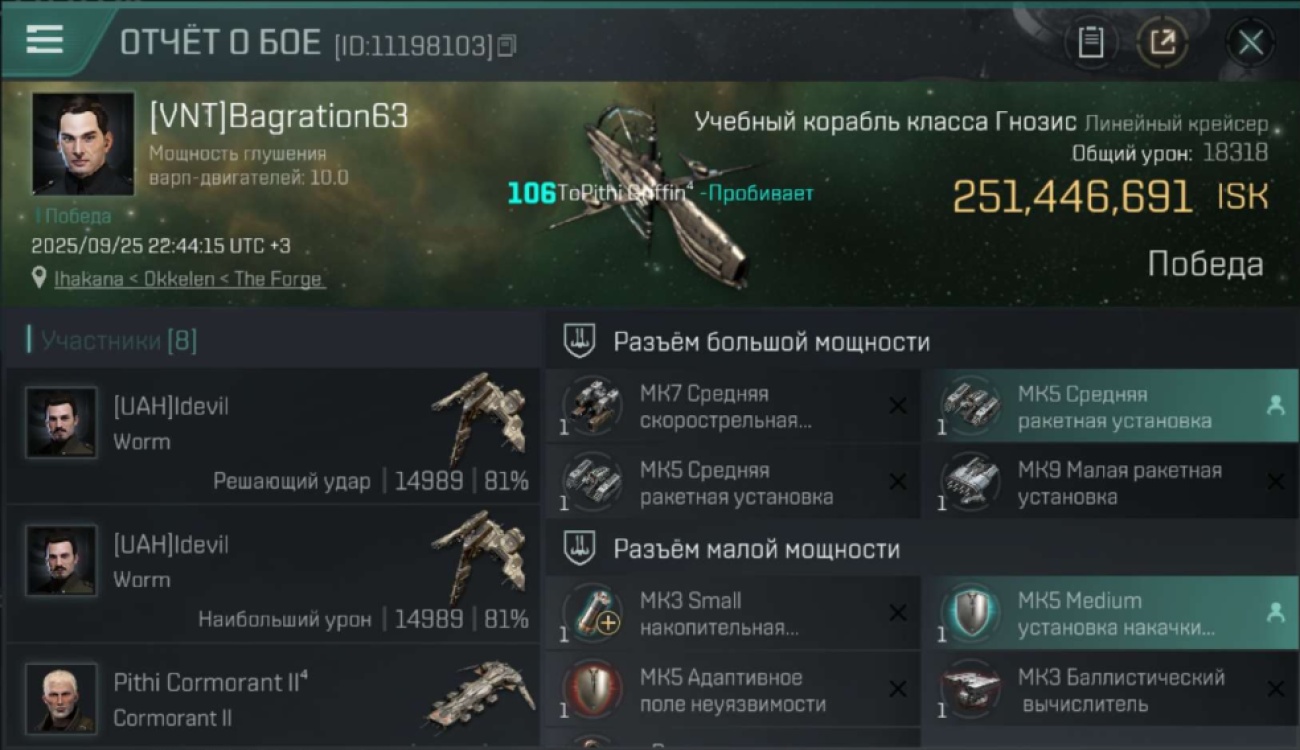Viewport: 1300px width, 750px height.
Task: Select МК3 Small накопительная module
Action: [x=733, y=614]
